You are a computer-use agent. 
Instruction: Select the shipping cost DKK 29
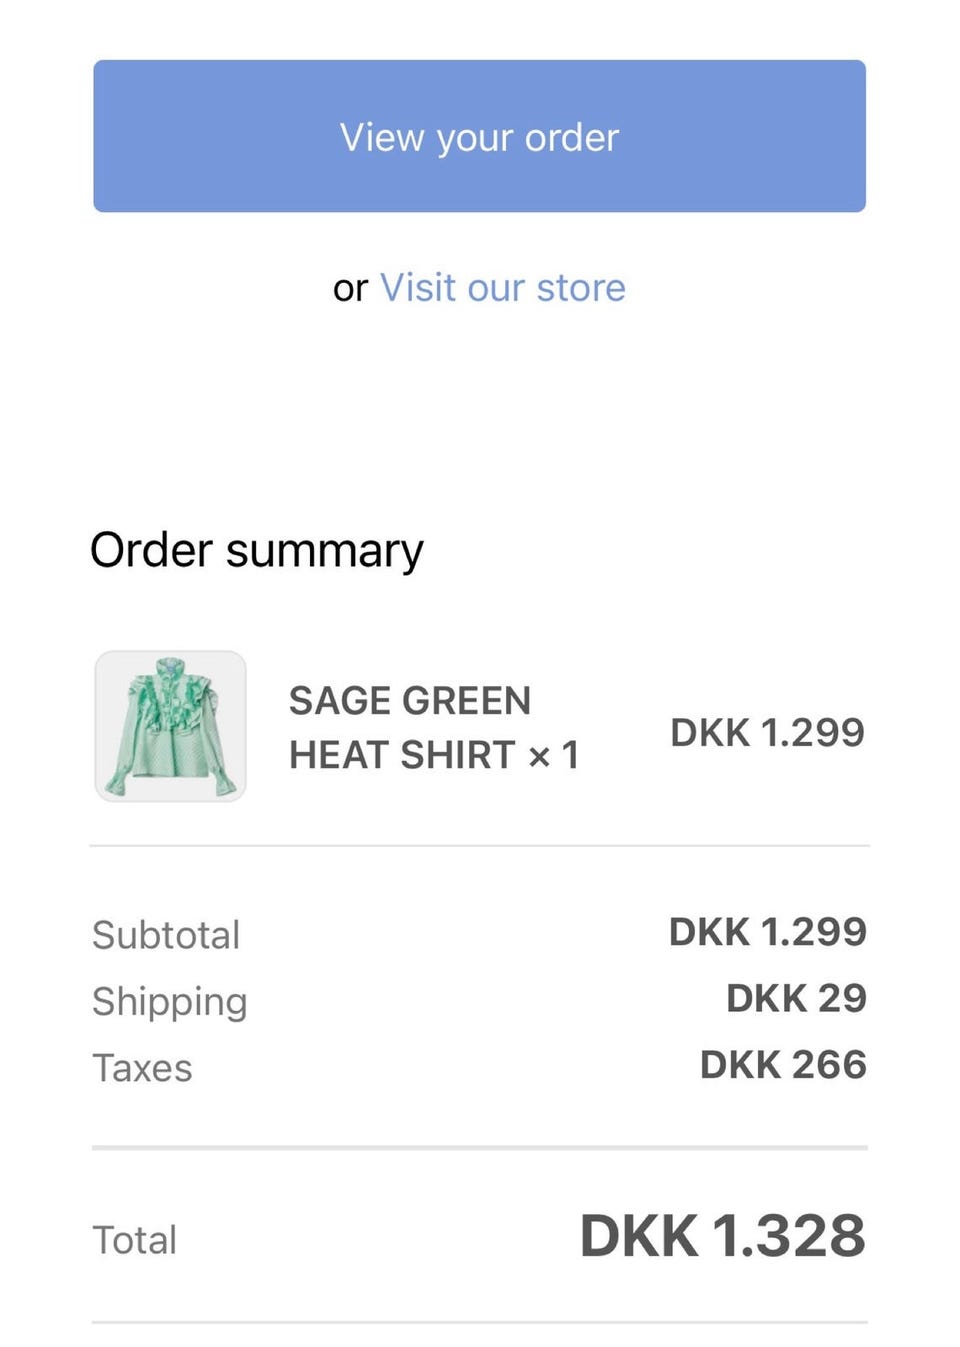(x=796, y=998)
